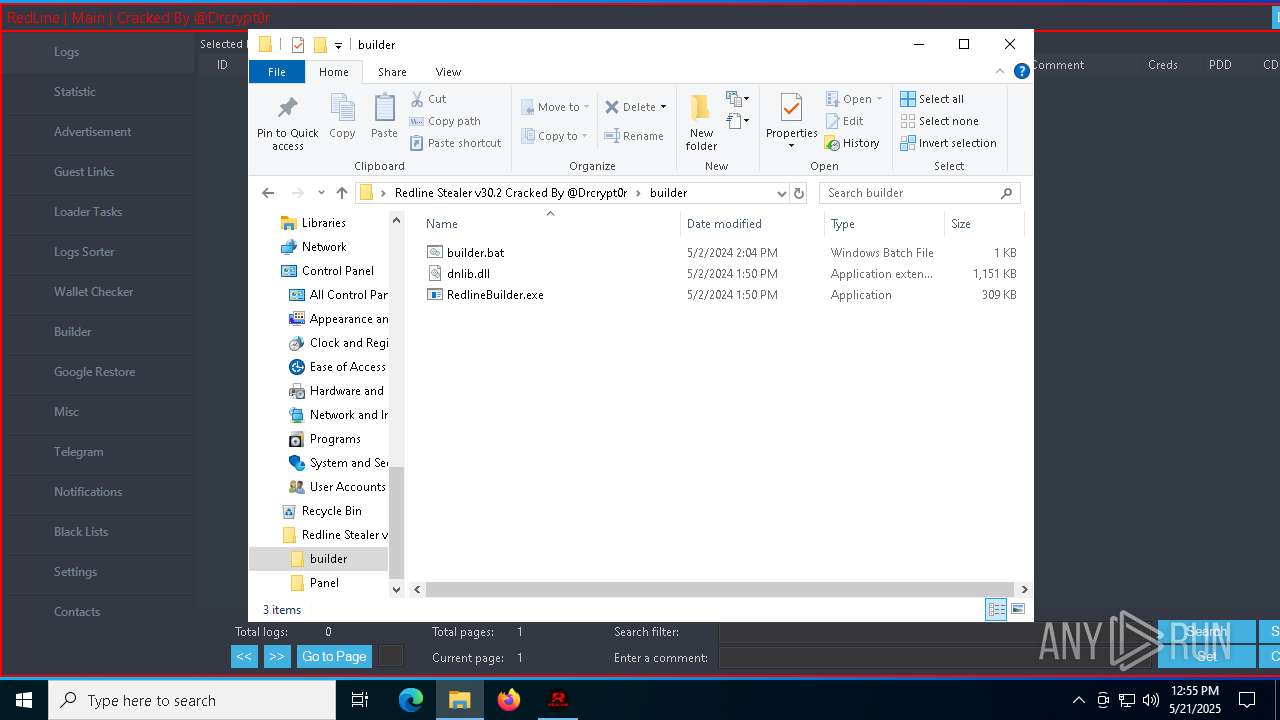The width and height of the screenshot is (1280, 720).
Task: Click Copy path command
Action: pyautogui.click(x=444, y=121)
